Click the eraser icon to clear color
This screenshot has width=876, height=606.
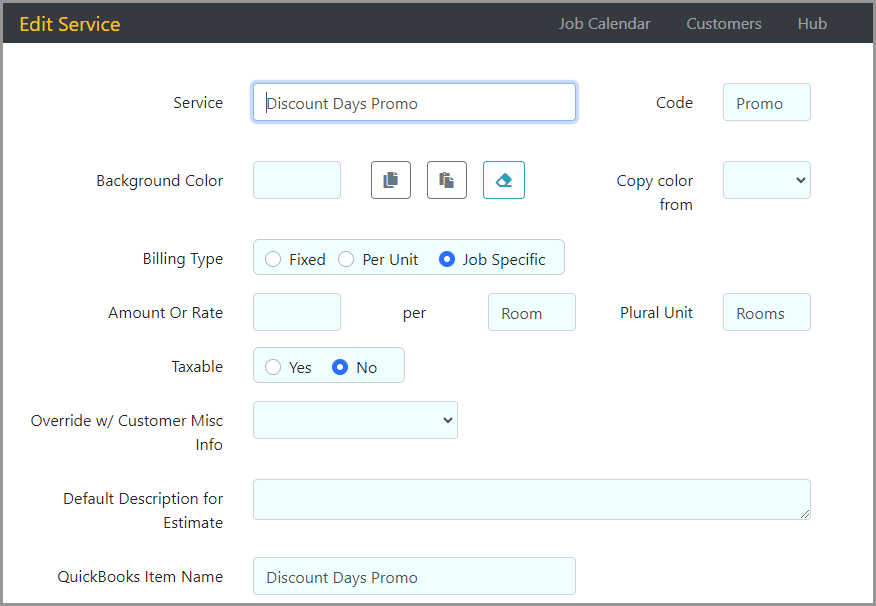pyautogui.click(x=504, y=180)
